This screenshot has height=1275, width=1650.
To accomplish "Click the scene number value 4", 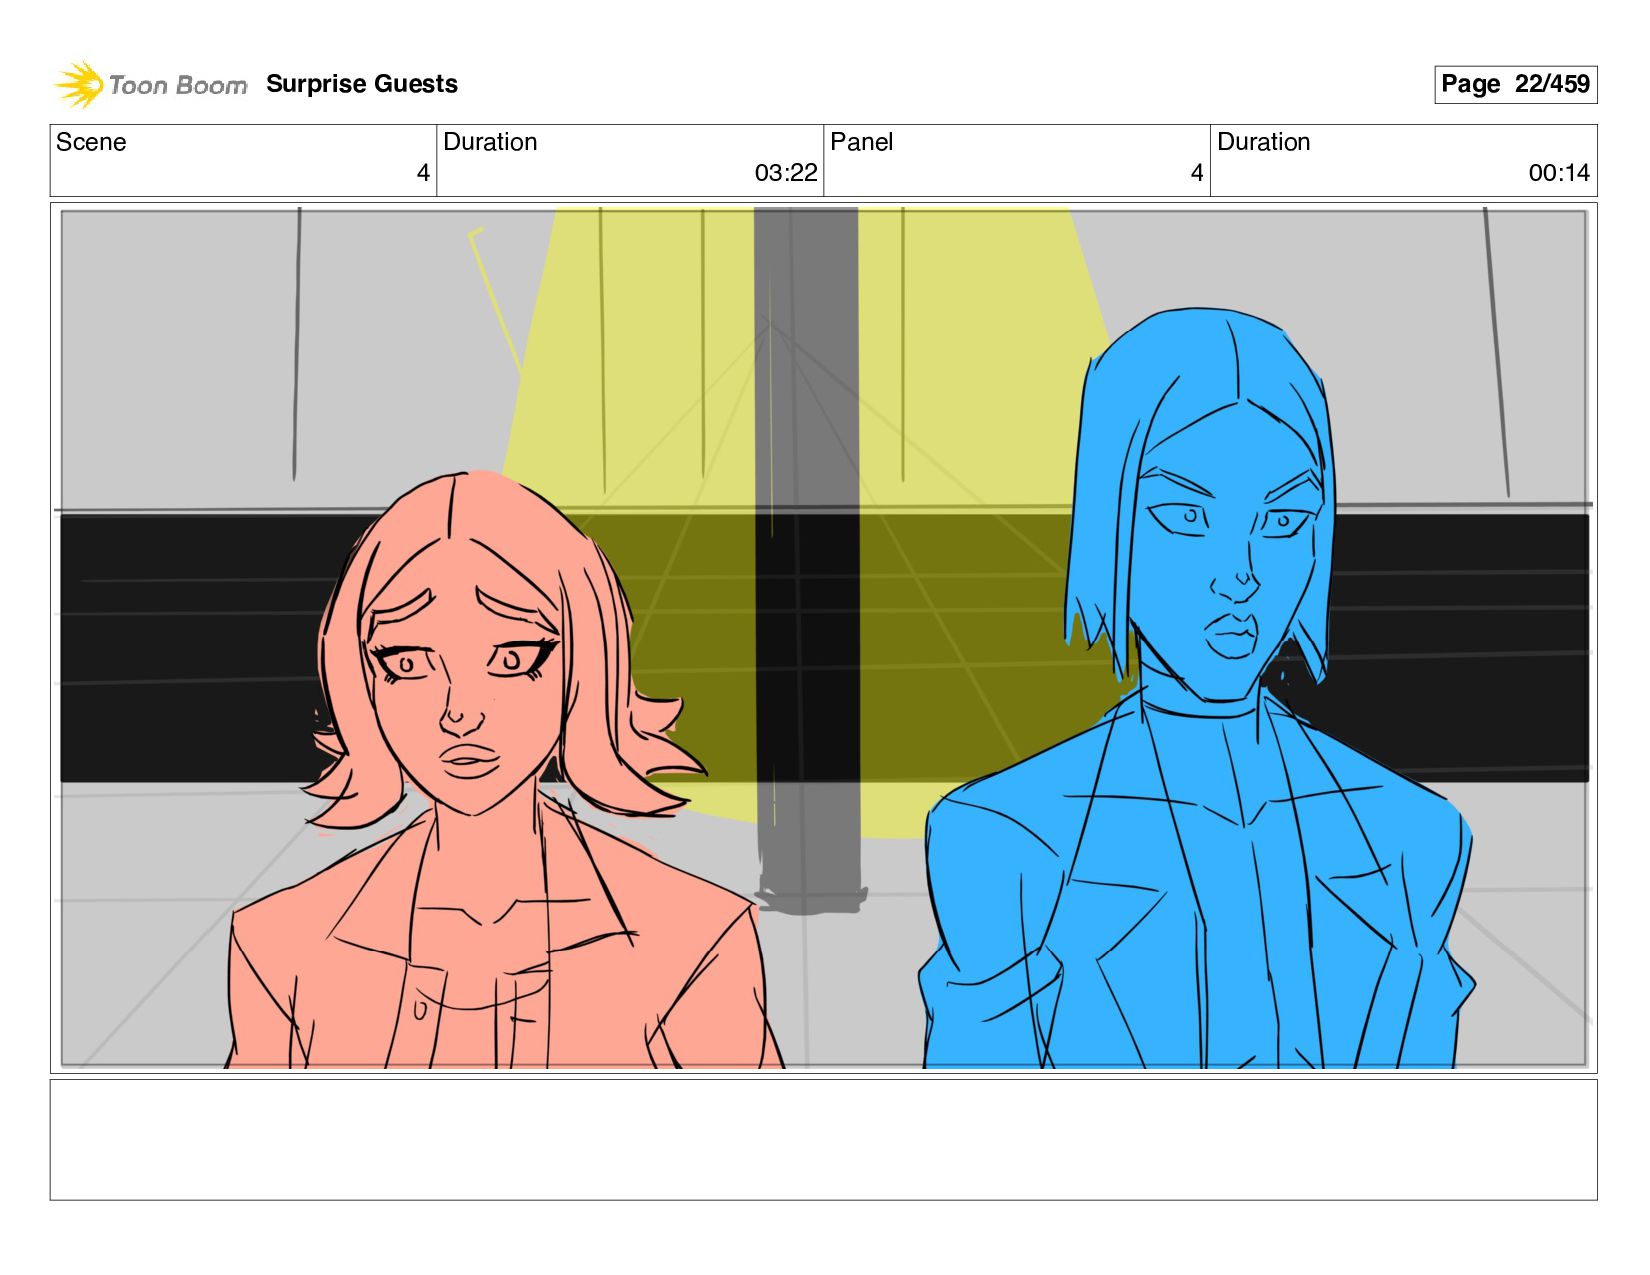I will click(423, 173).
